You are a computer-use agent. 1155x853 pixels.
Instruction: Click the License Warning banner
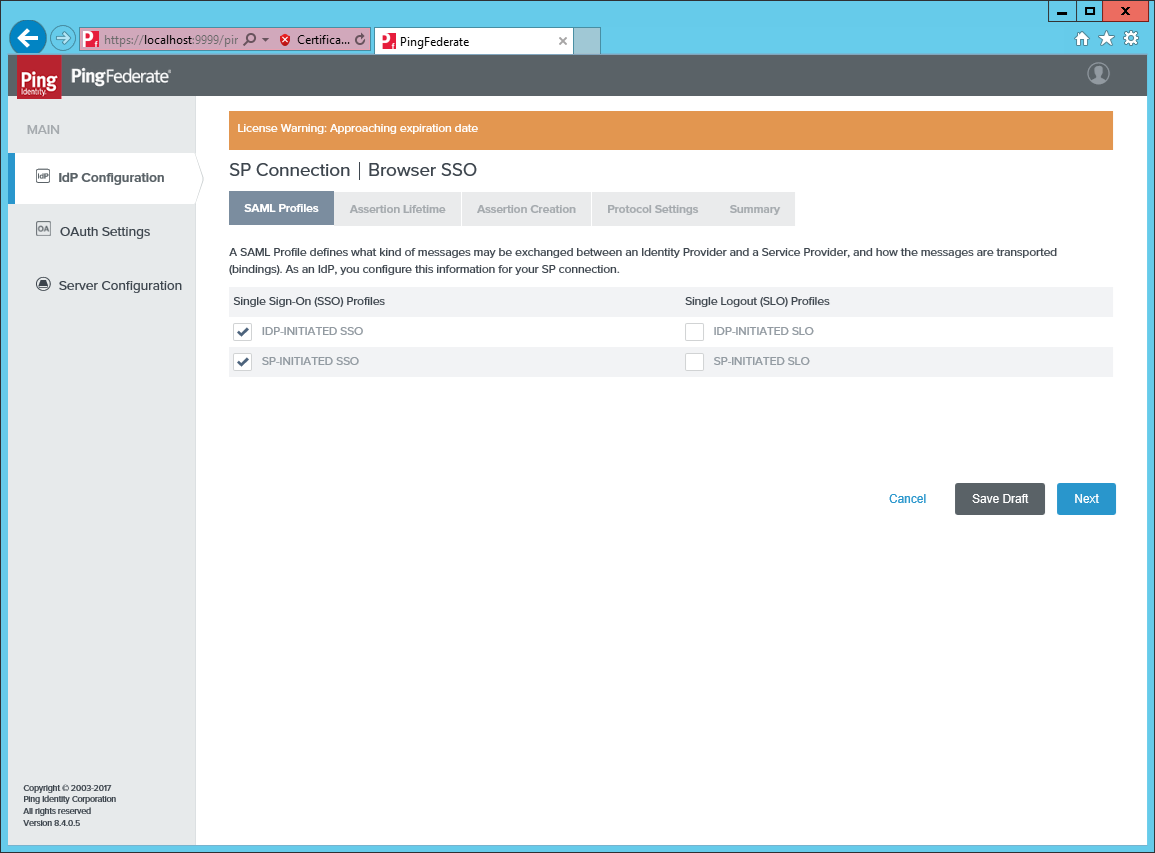(x=670, y=130)
